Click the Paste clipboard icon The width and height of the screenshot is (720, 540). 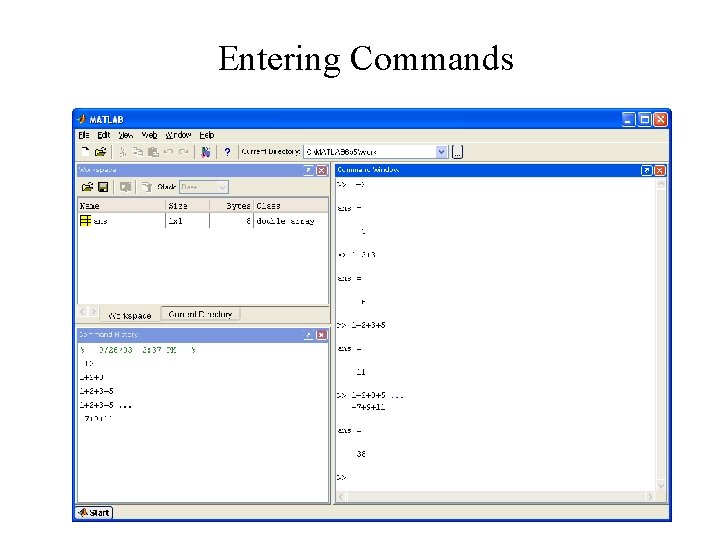click(153, 152)
